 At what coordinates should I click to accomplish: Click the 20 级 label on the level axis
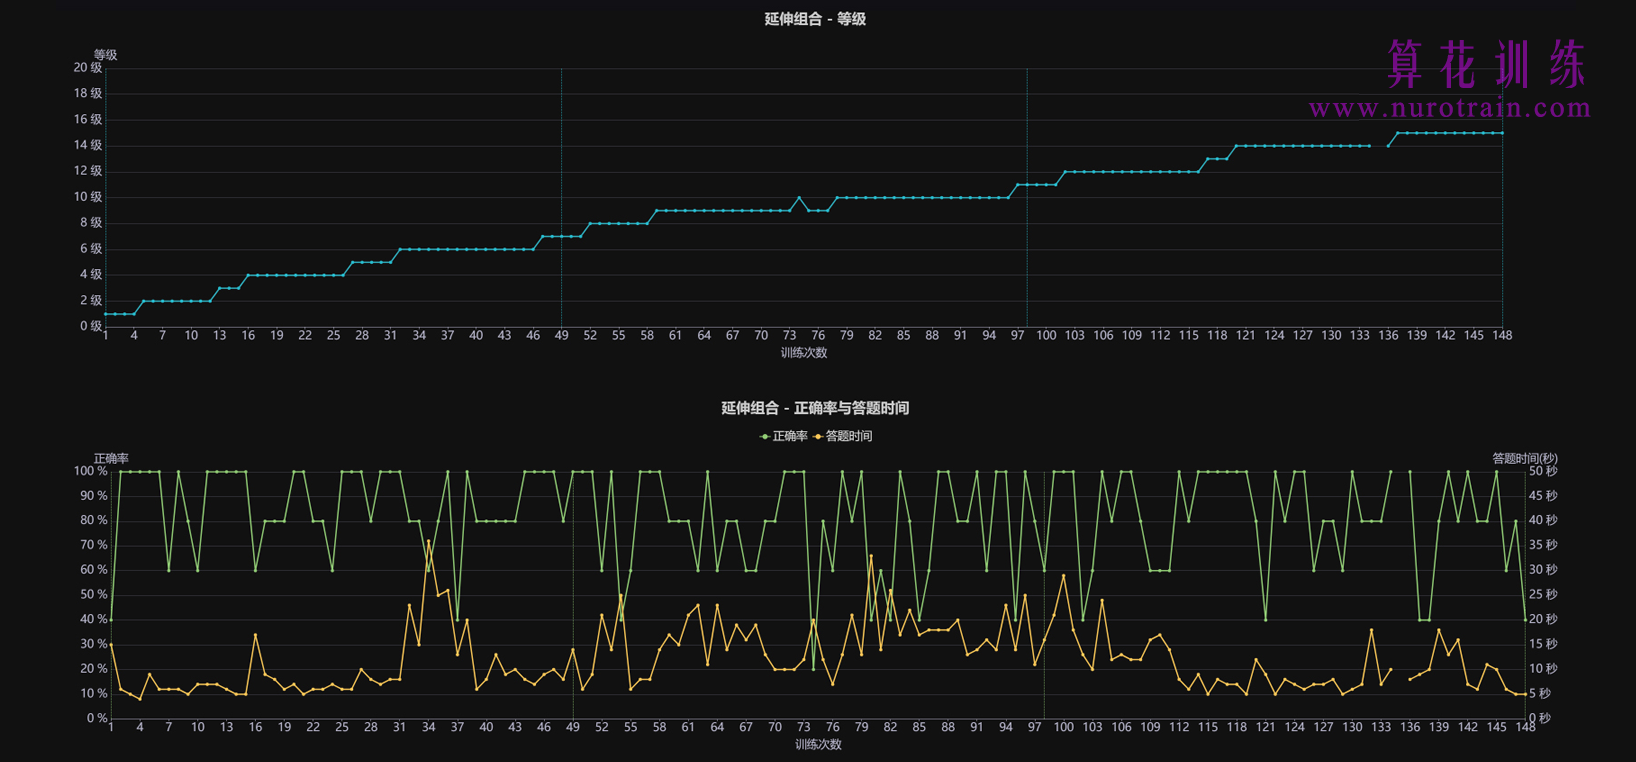pos(88,68)
